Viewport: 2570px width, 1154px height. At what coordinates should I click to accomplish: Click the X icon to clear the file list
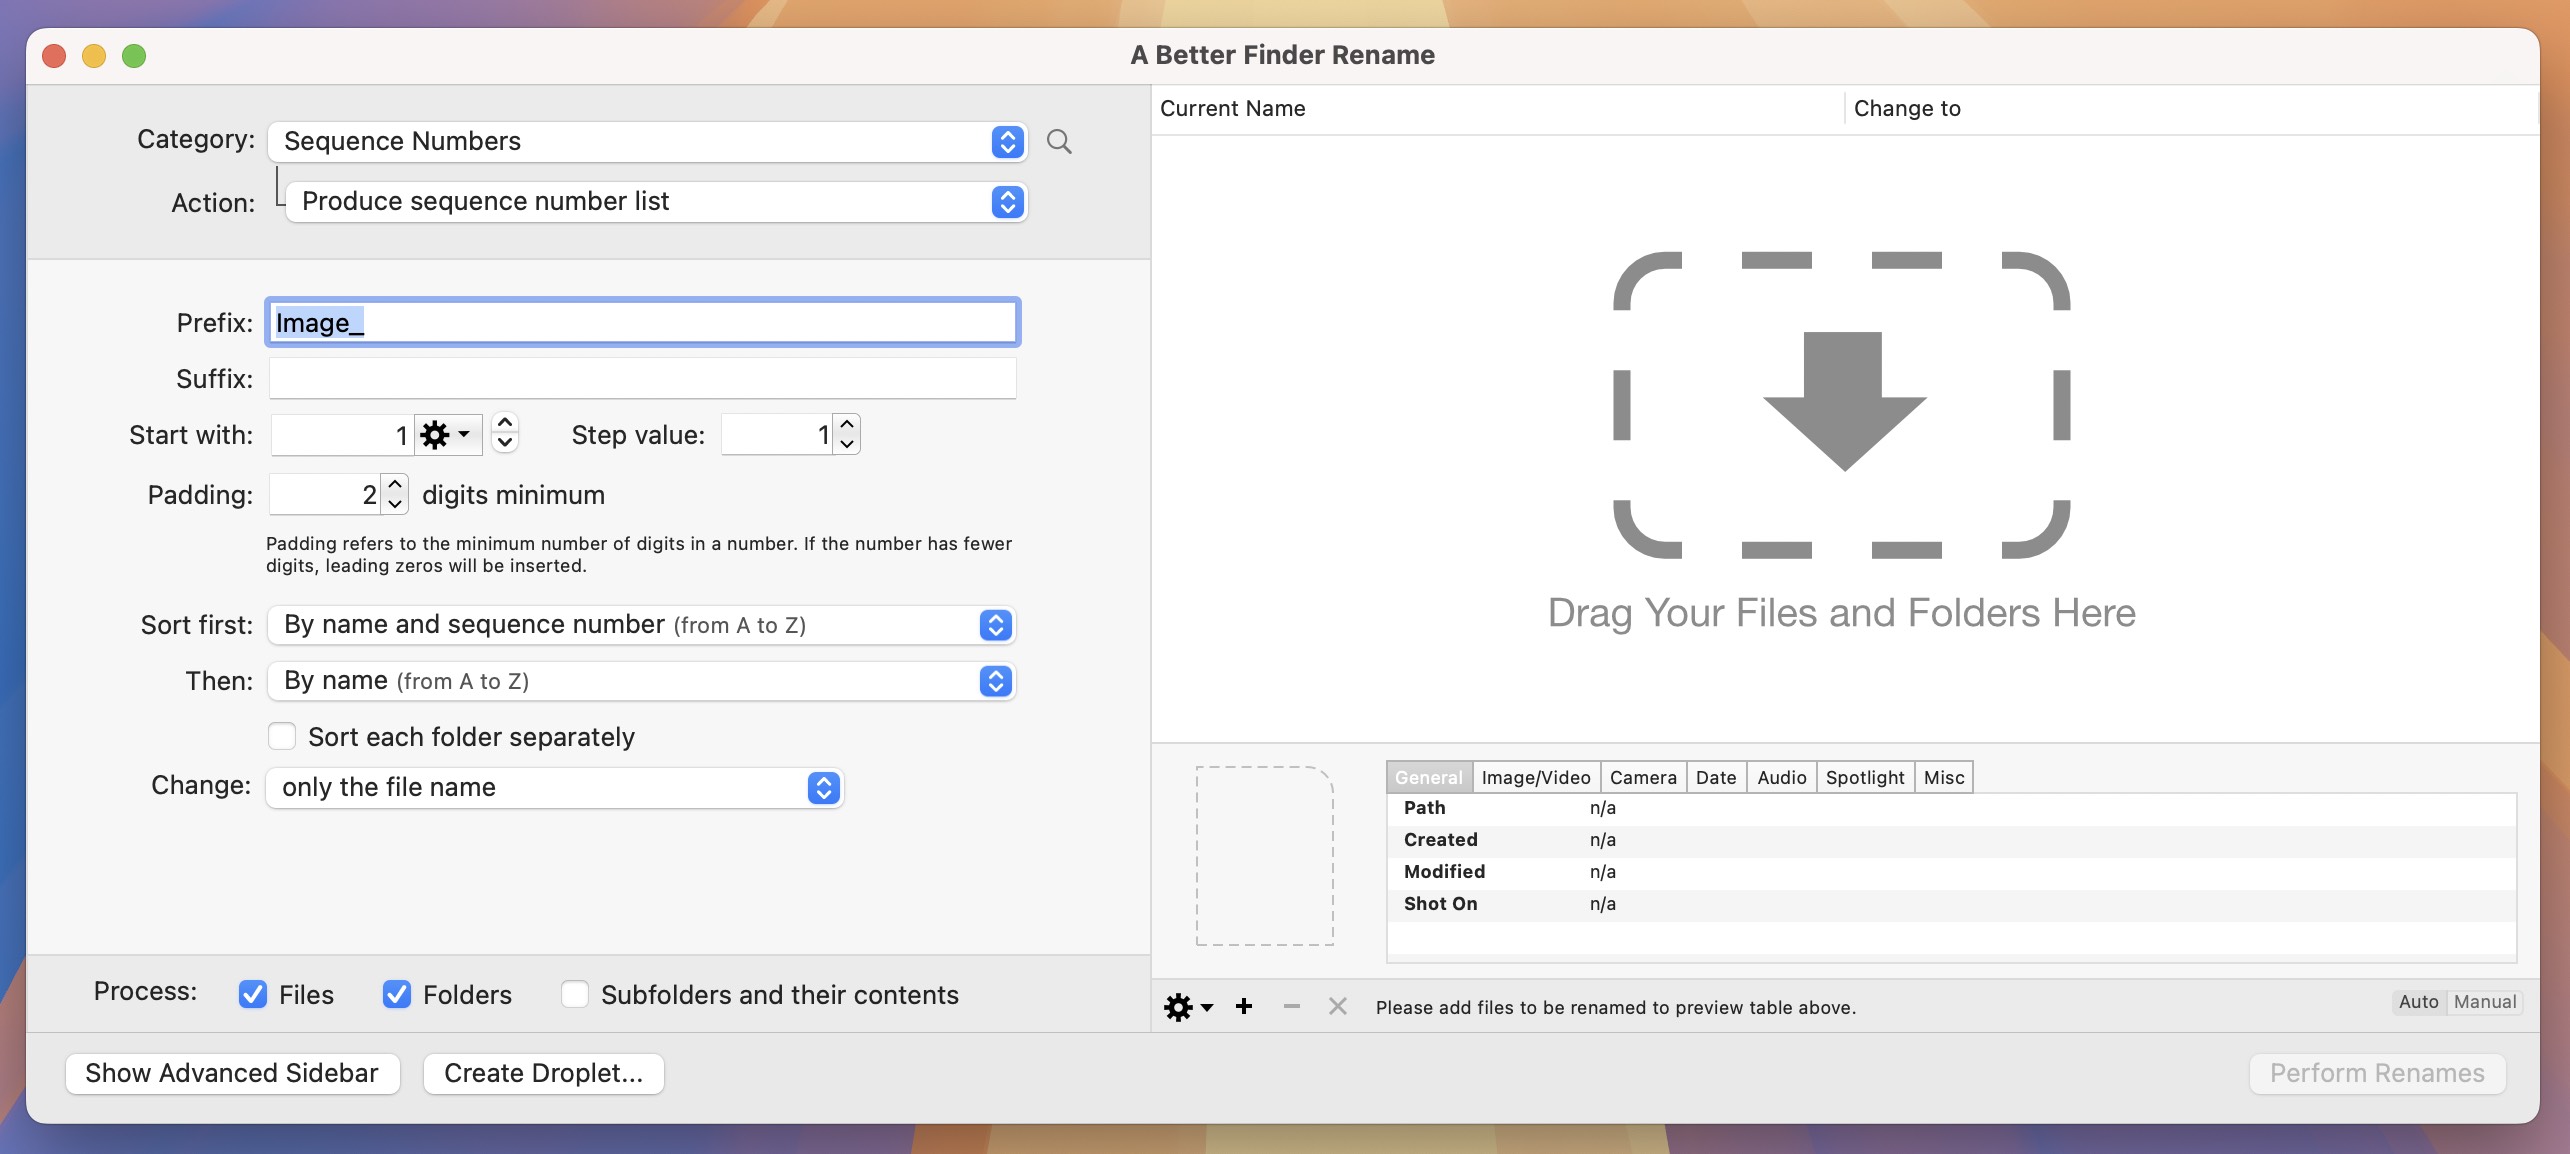pos(1338,1007)
